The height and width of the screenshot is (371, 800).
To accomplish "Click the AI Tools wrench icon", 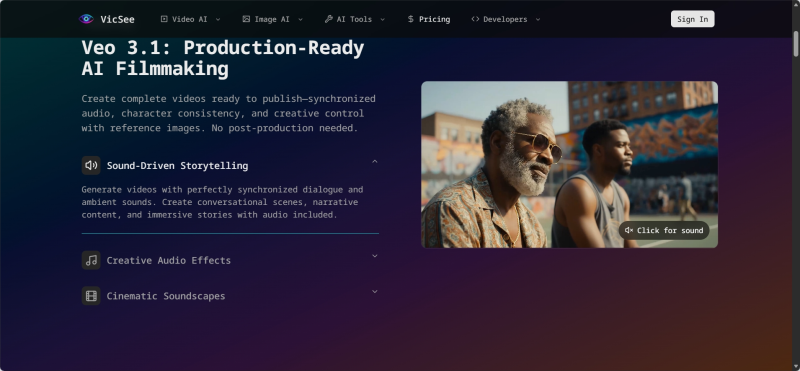I will coord(329,19).
